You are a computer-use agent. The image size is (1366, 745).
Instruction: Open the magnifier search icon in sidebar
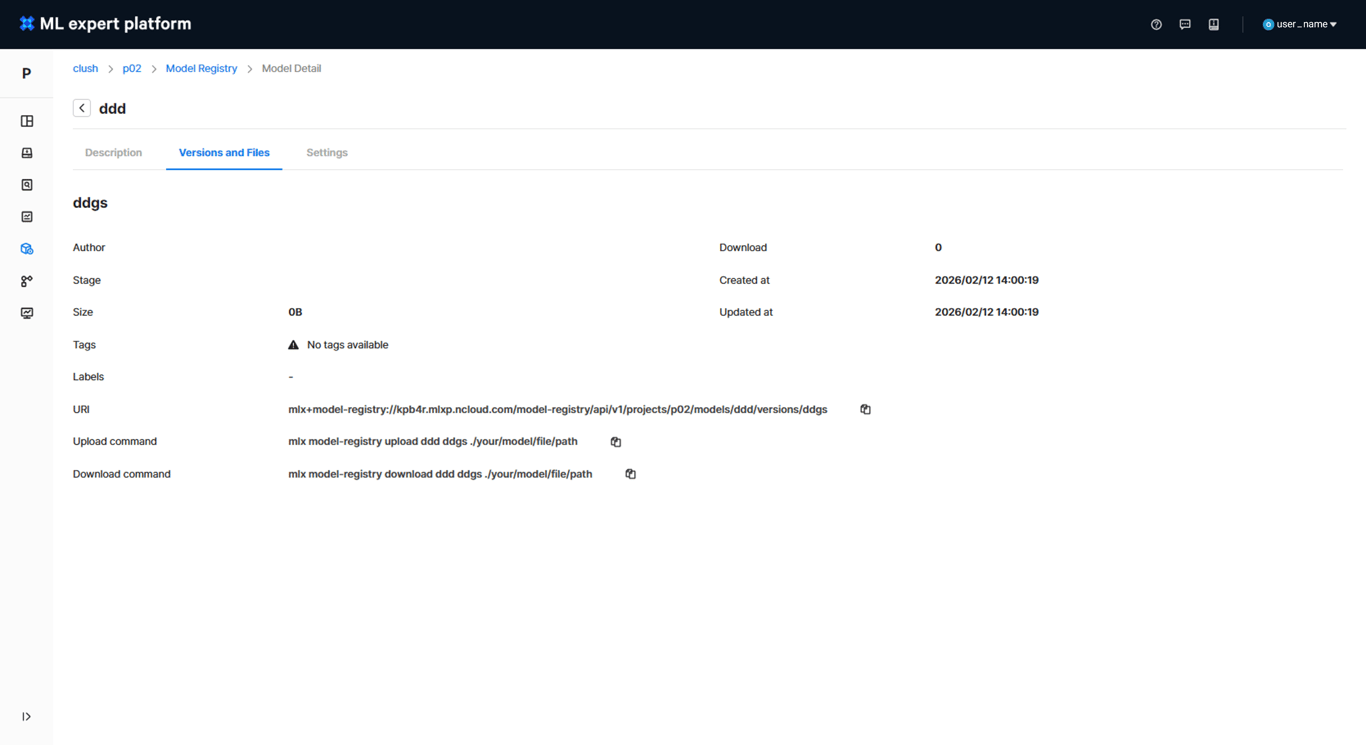27,185
